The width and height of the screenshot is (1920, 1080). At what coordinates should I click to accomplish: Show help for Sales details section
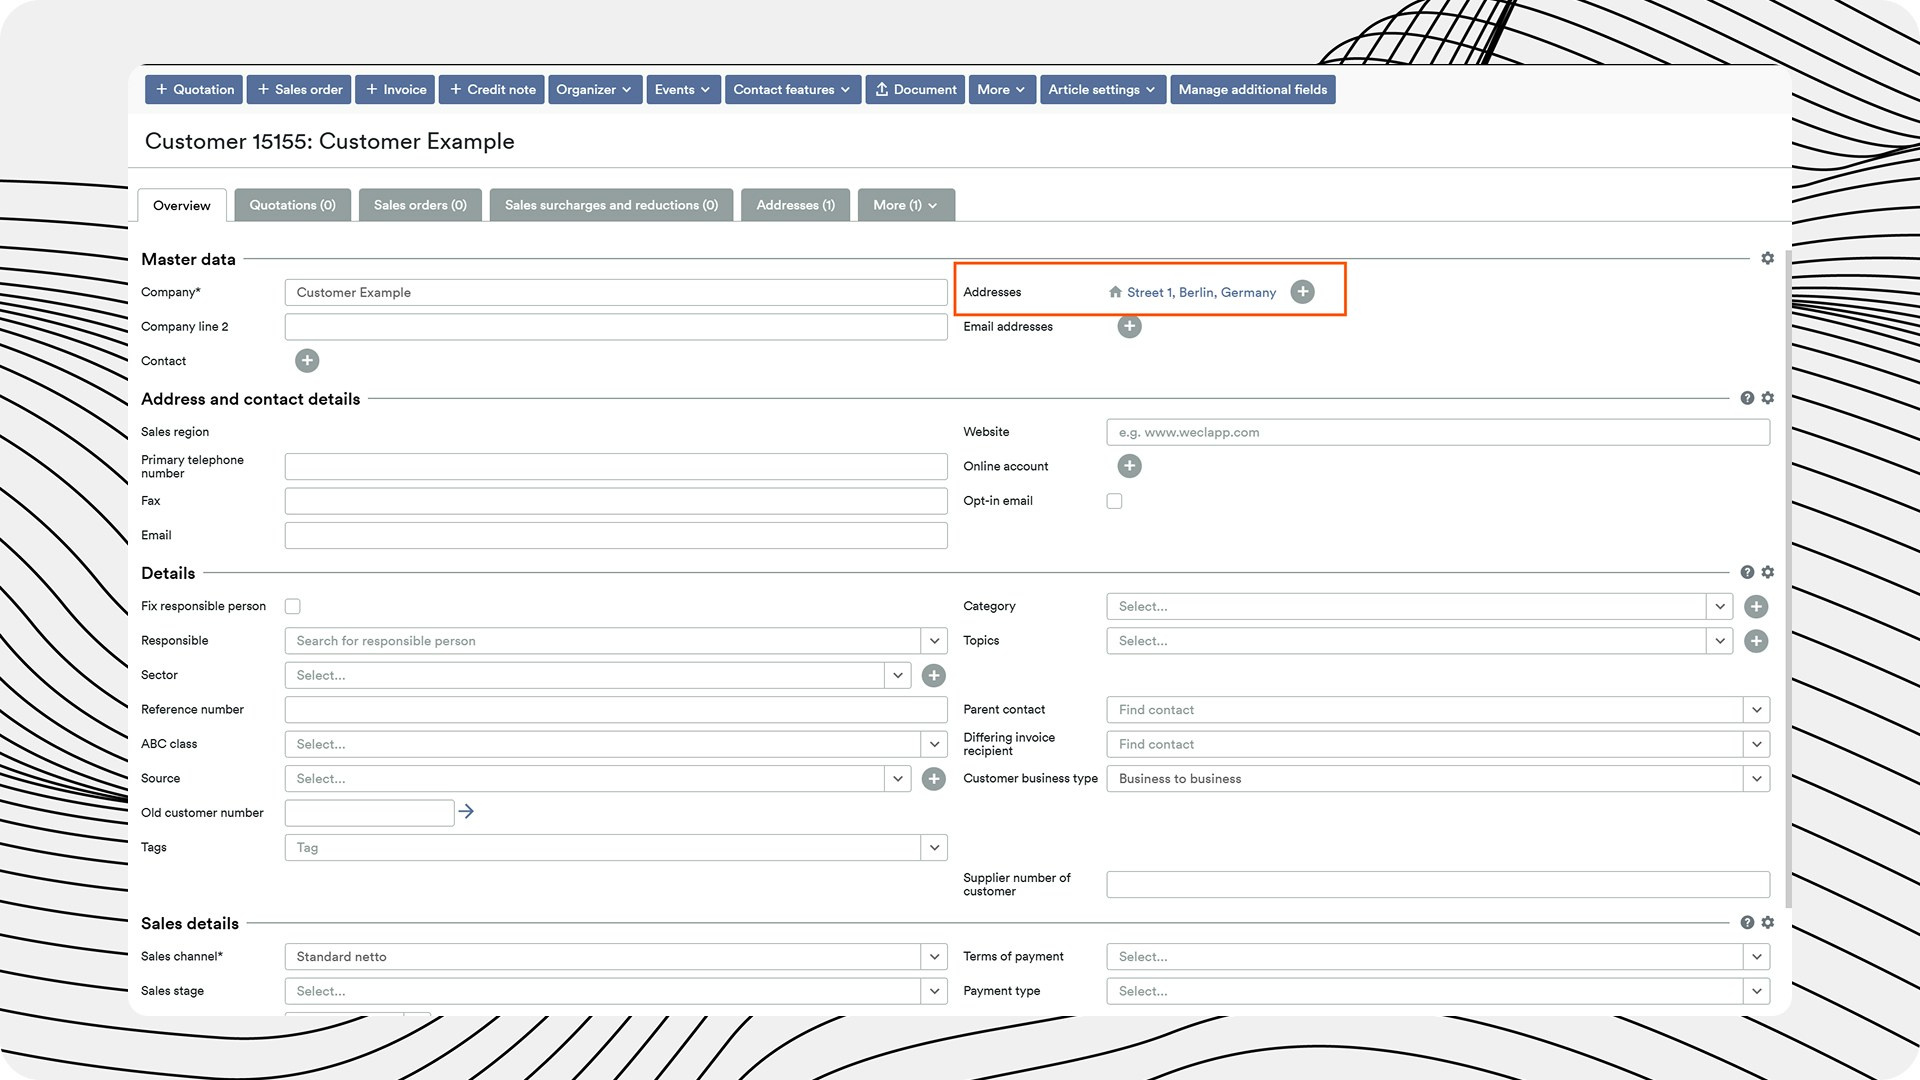(1747, 923)
